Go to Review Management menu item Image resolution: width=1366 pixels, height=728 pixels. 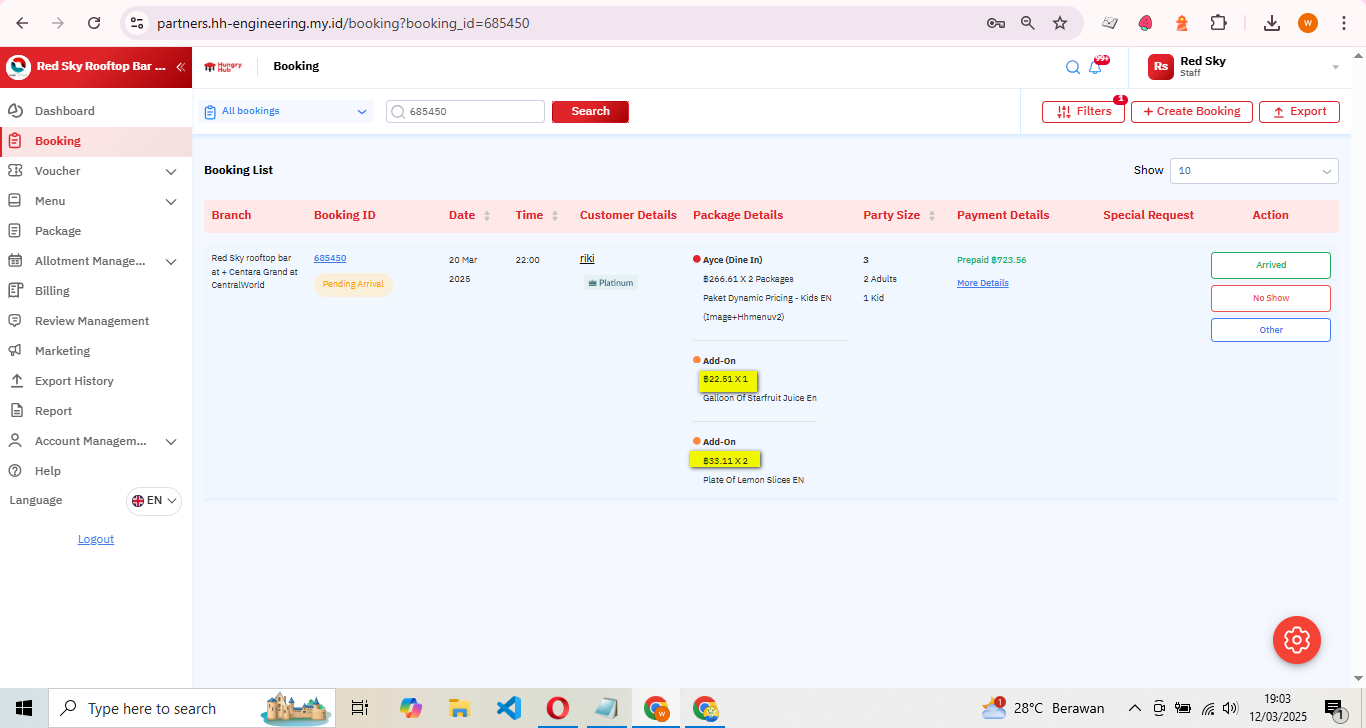click(91, 321)
